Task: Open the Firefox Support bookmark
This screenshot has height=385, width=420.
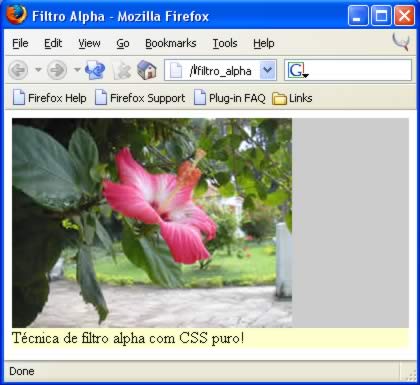Action: 140,98
